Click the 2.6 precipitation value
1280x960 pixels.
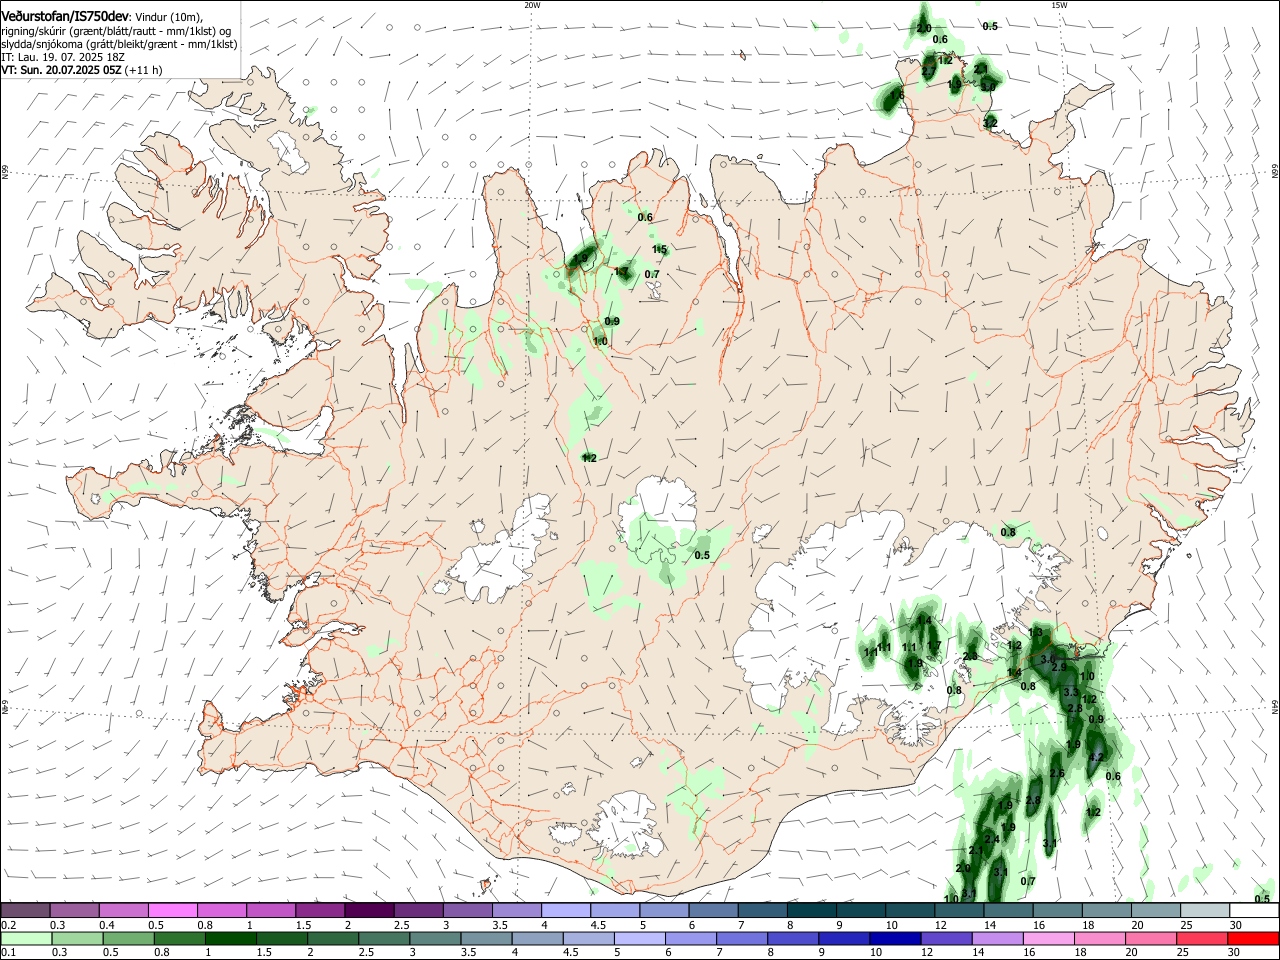tap(1057, 773)
